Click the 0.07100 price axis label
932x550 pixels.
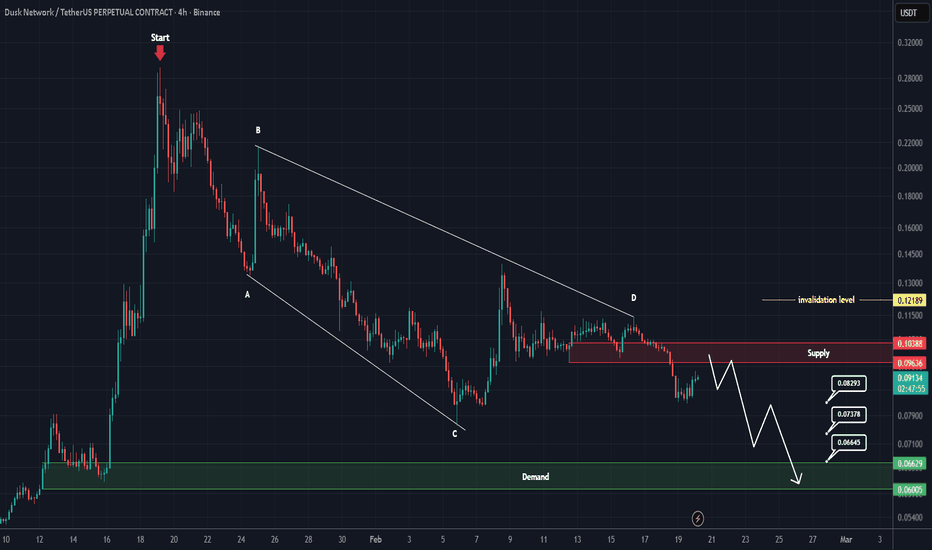coord(910,444)
